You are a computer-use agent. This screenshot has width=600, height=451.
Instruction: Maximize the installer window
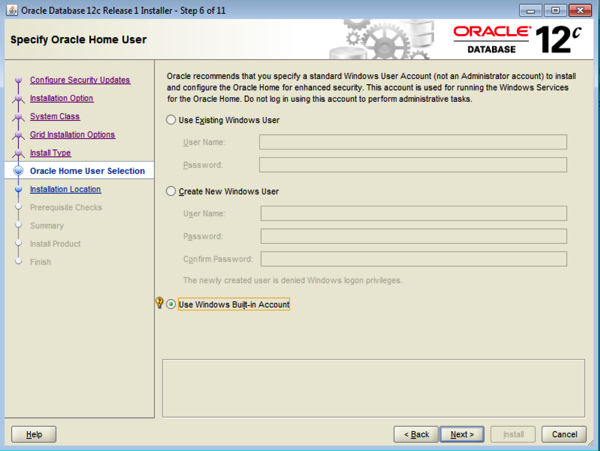pyautogui.click(x=555, y=10)
